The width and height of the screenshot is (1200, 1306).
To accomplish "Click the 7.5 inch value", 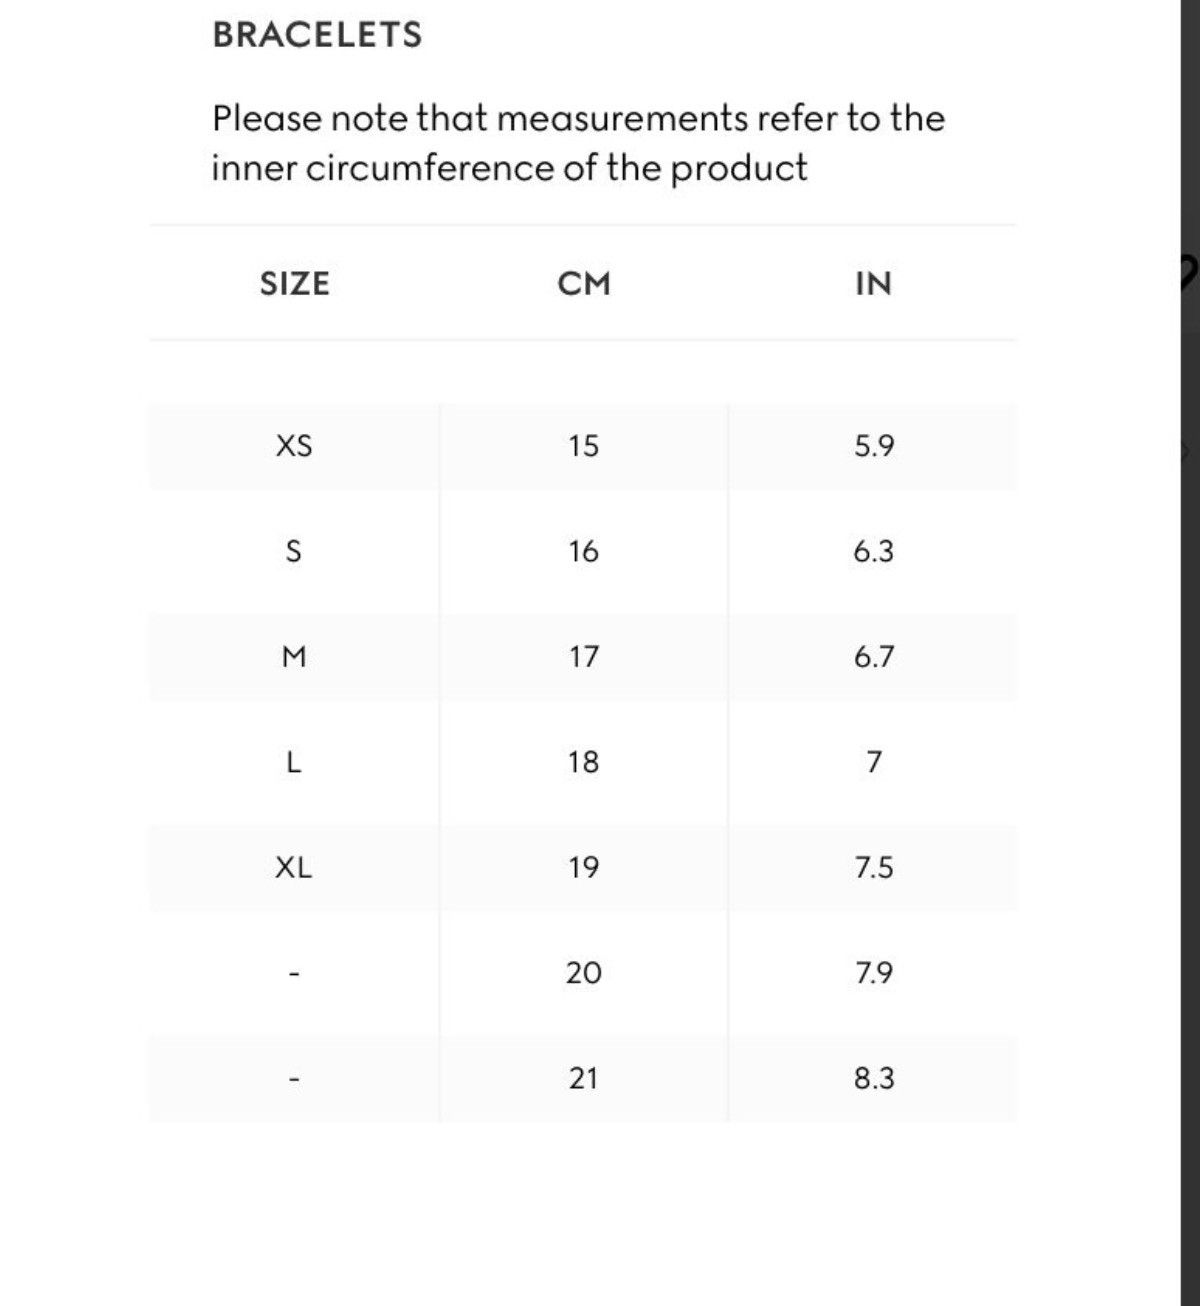I will pos(874,868).
